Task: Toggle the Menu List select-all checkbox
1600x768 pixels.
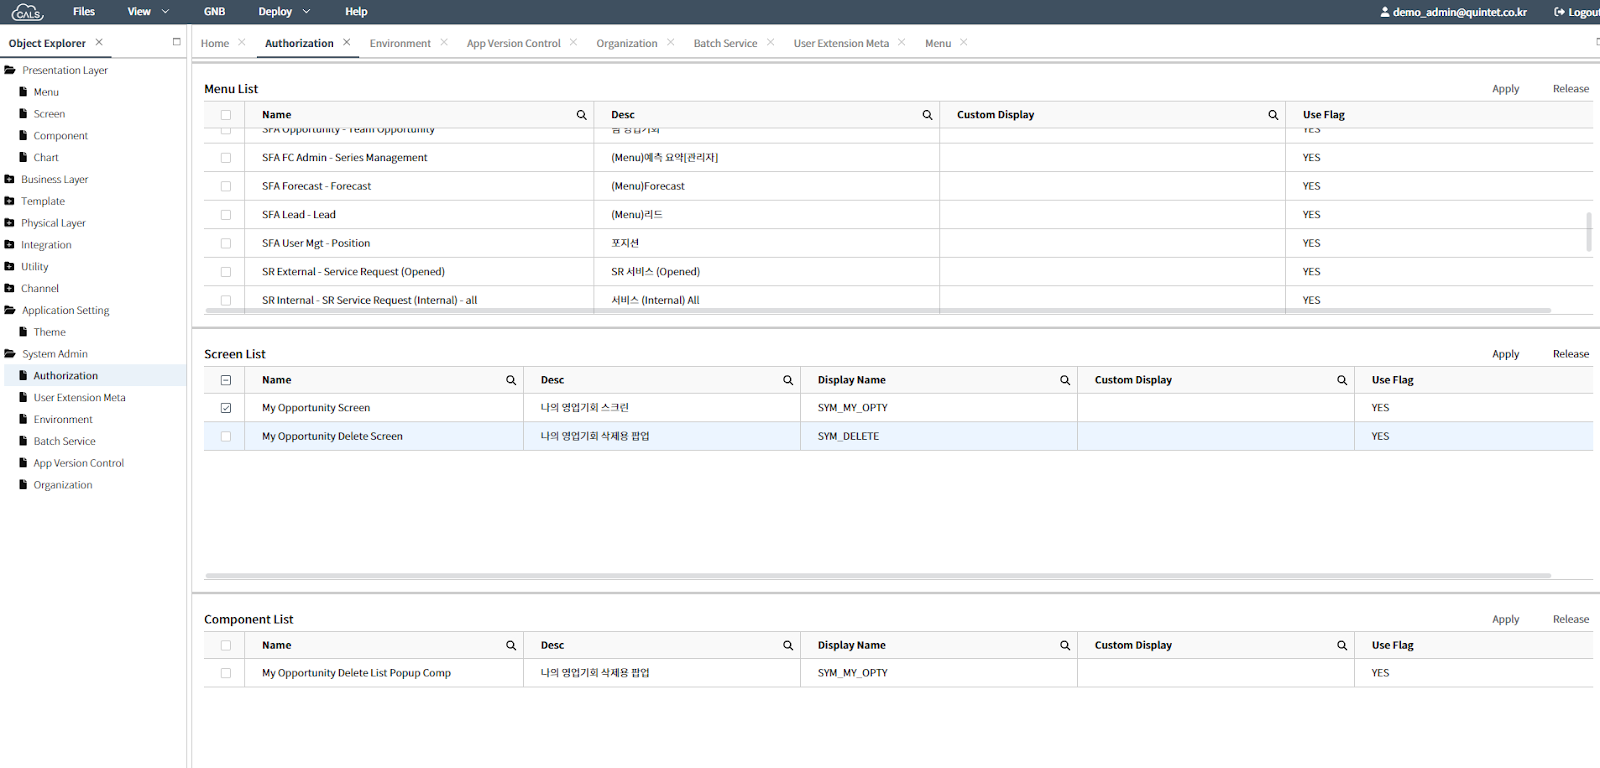Action: pos(226,115)
